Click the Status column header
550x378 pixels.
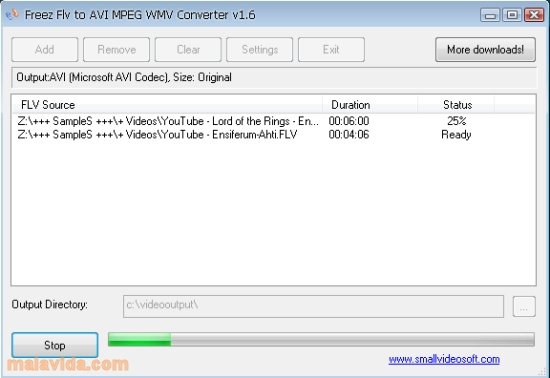pyautogui.click(x=456, y=105)
